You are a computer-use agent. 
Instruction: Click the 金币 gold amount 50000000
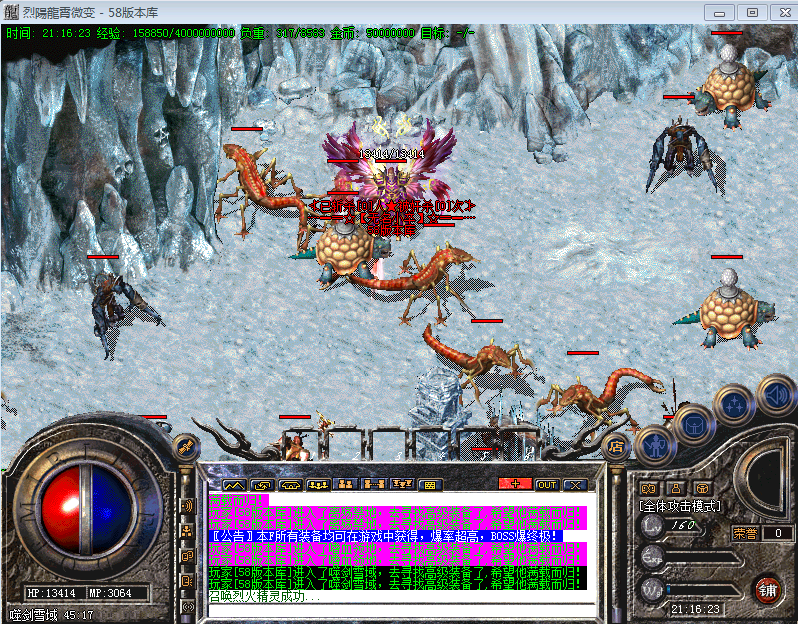point(373,34)
